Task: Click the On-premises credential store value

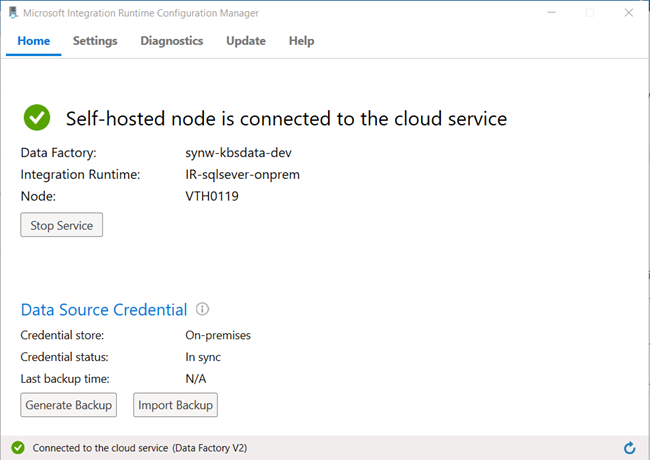Action: 218,335
